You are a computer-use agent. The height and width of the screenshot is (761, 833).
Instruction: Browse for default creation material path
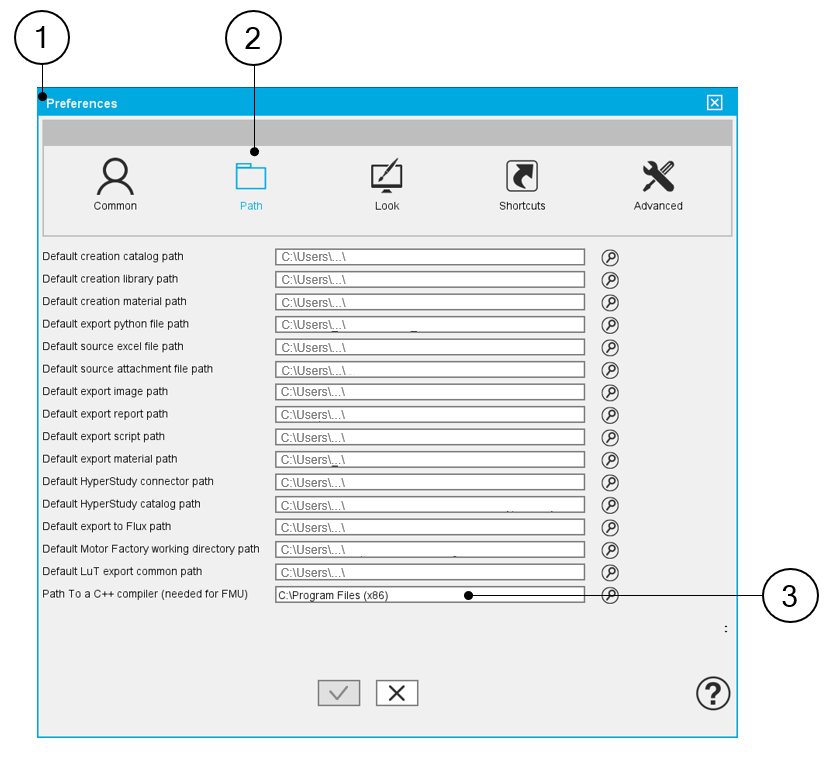pyautogui.click(x=610, y=302)
